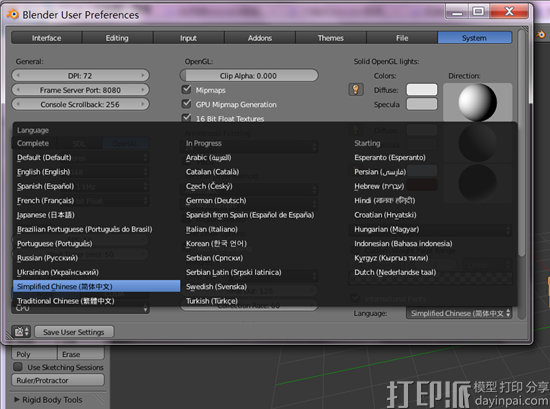550x409 pixels.
Task: Select Japanese language option
Action: (x=96, y=215)
